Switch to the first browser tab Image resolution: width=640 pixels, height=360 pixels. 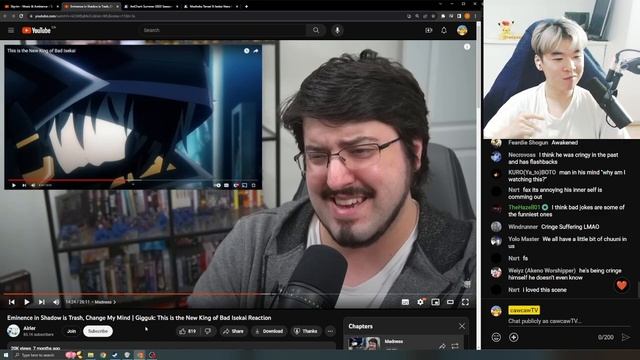coord(31,7)
